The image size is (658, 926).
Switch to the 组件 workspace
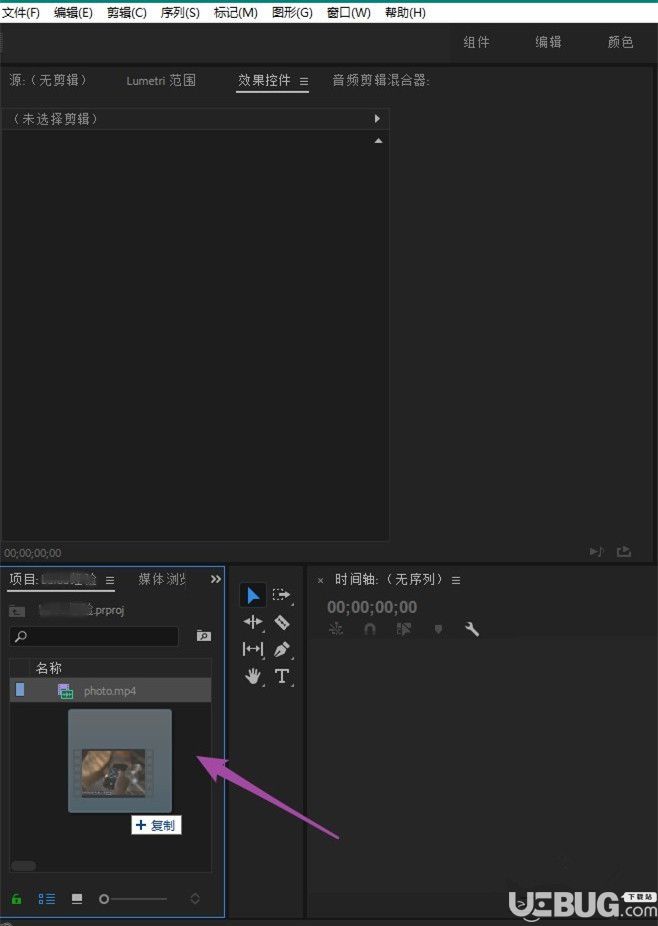pyautogui.click(x=476, y=42)
